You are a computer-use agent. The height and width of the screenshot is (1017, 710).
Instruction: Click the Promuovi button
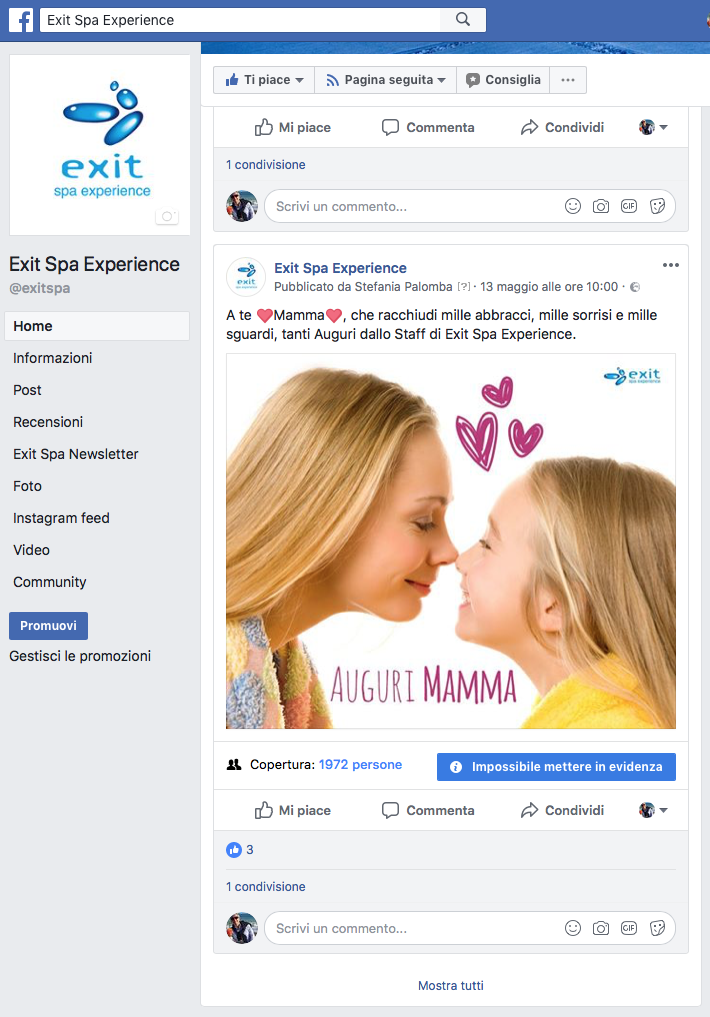click(48, 626)
